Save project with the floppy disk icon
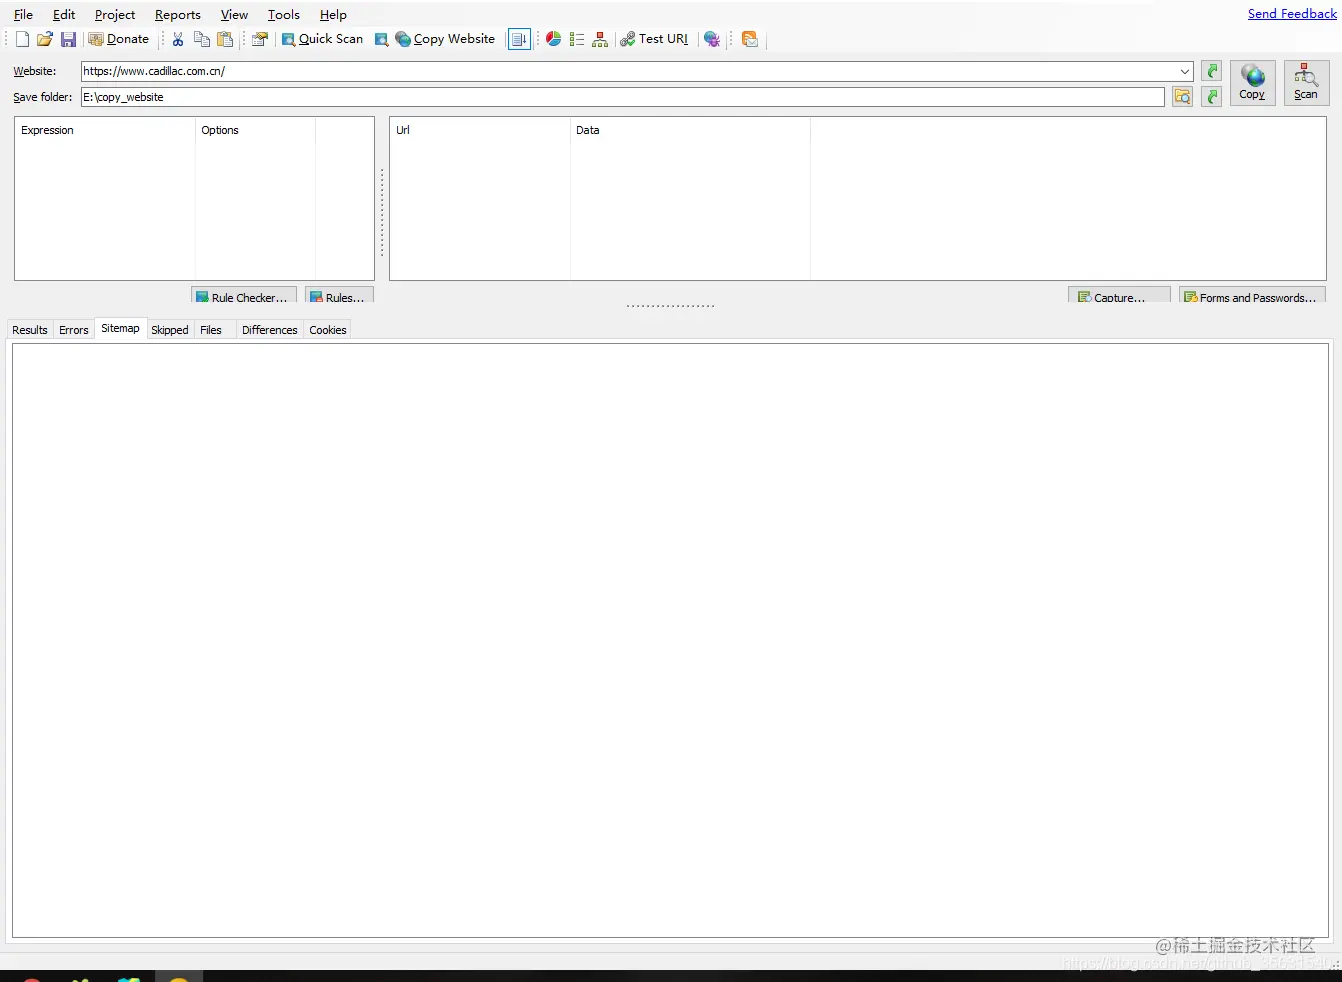 coord(68,39)
